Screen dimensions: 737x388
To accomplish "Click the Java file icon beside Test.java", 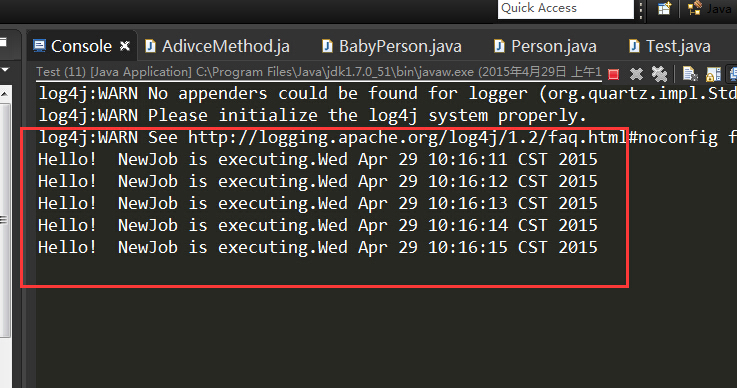I will click(634, 46).
